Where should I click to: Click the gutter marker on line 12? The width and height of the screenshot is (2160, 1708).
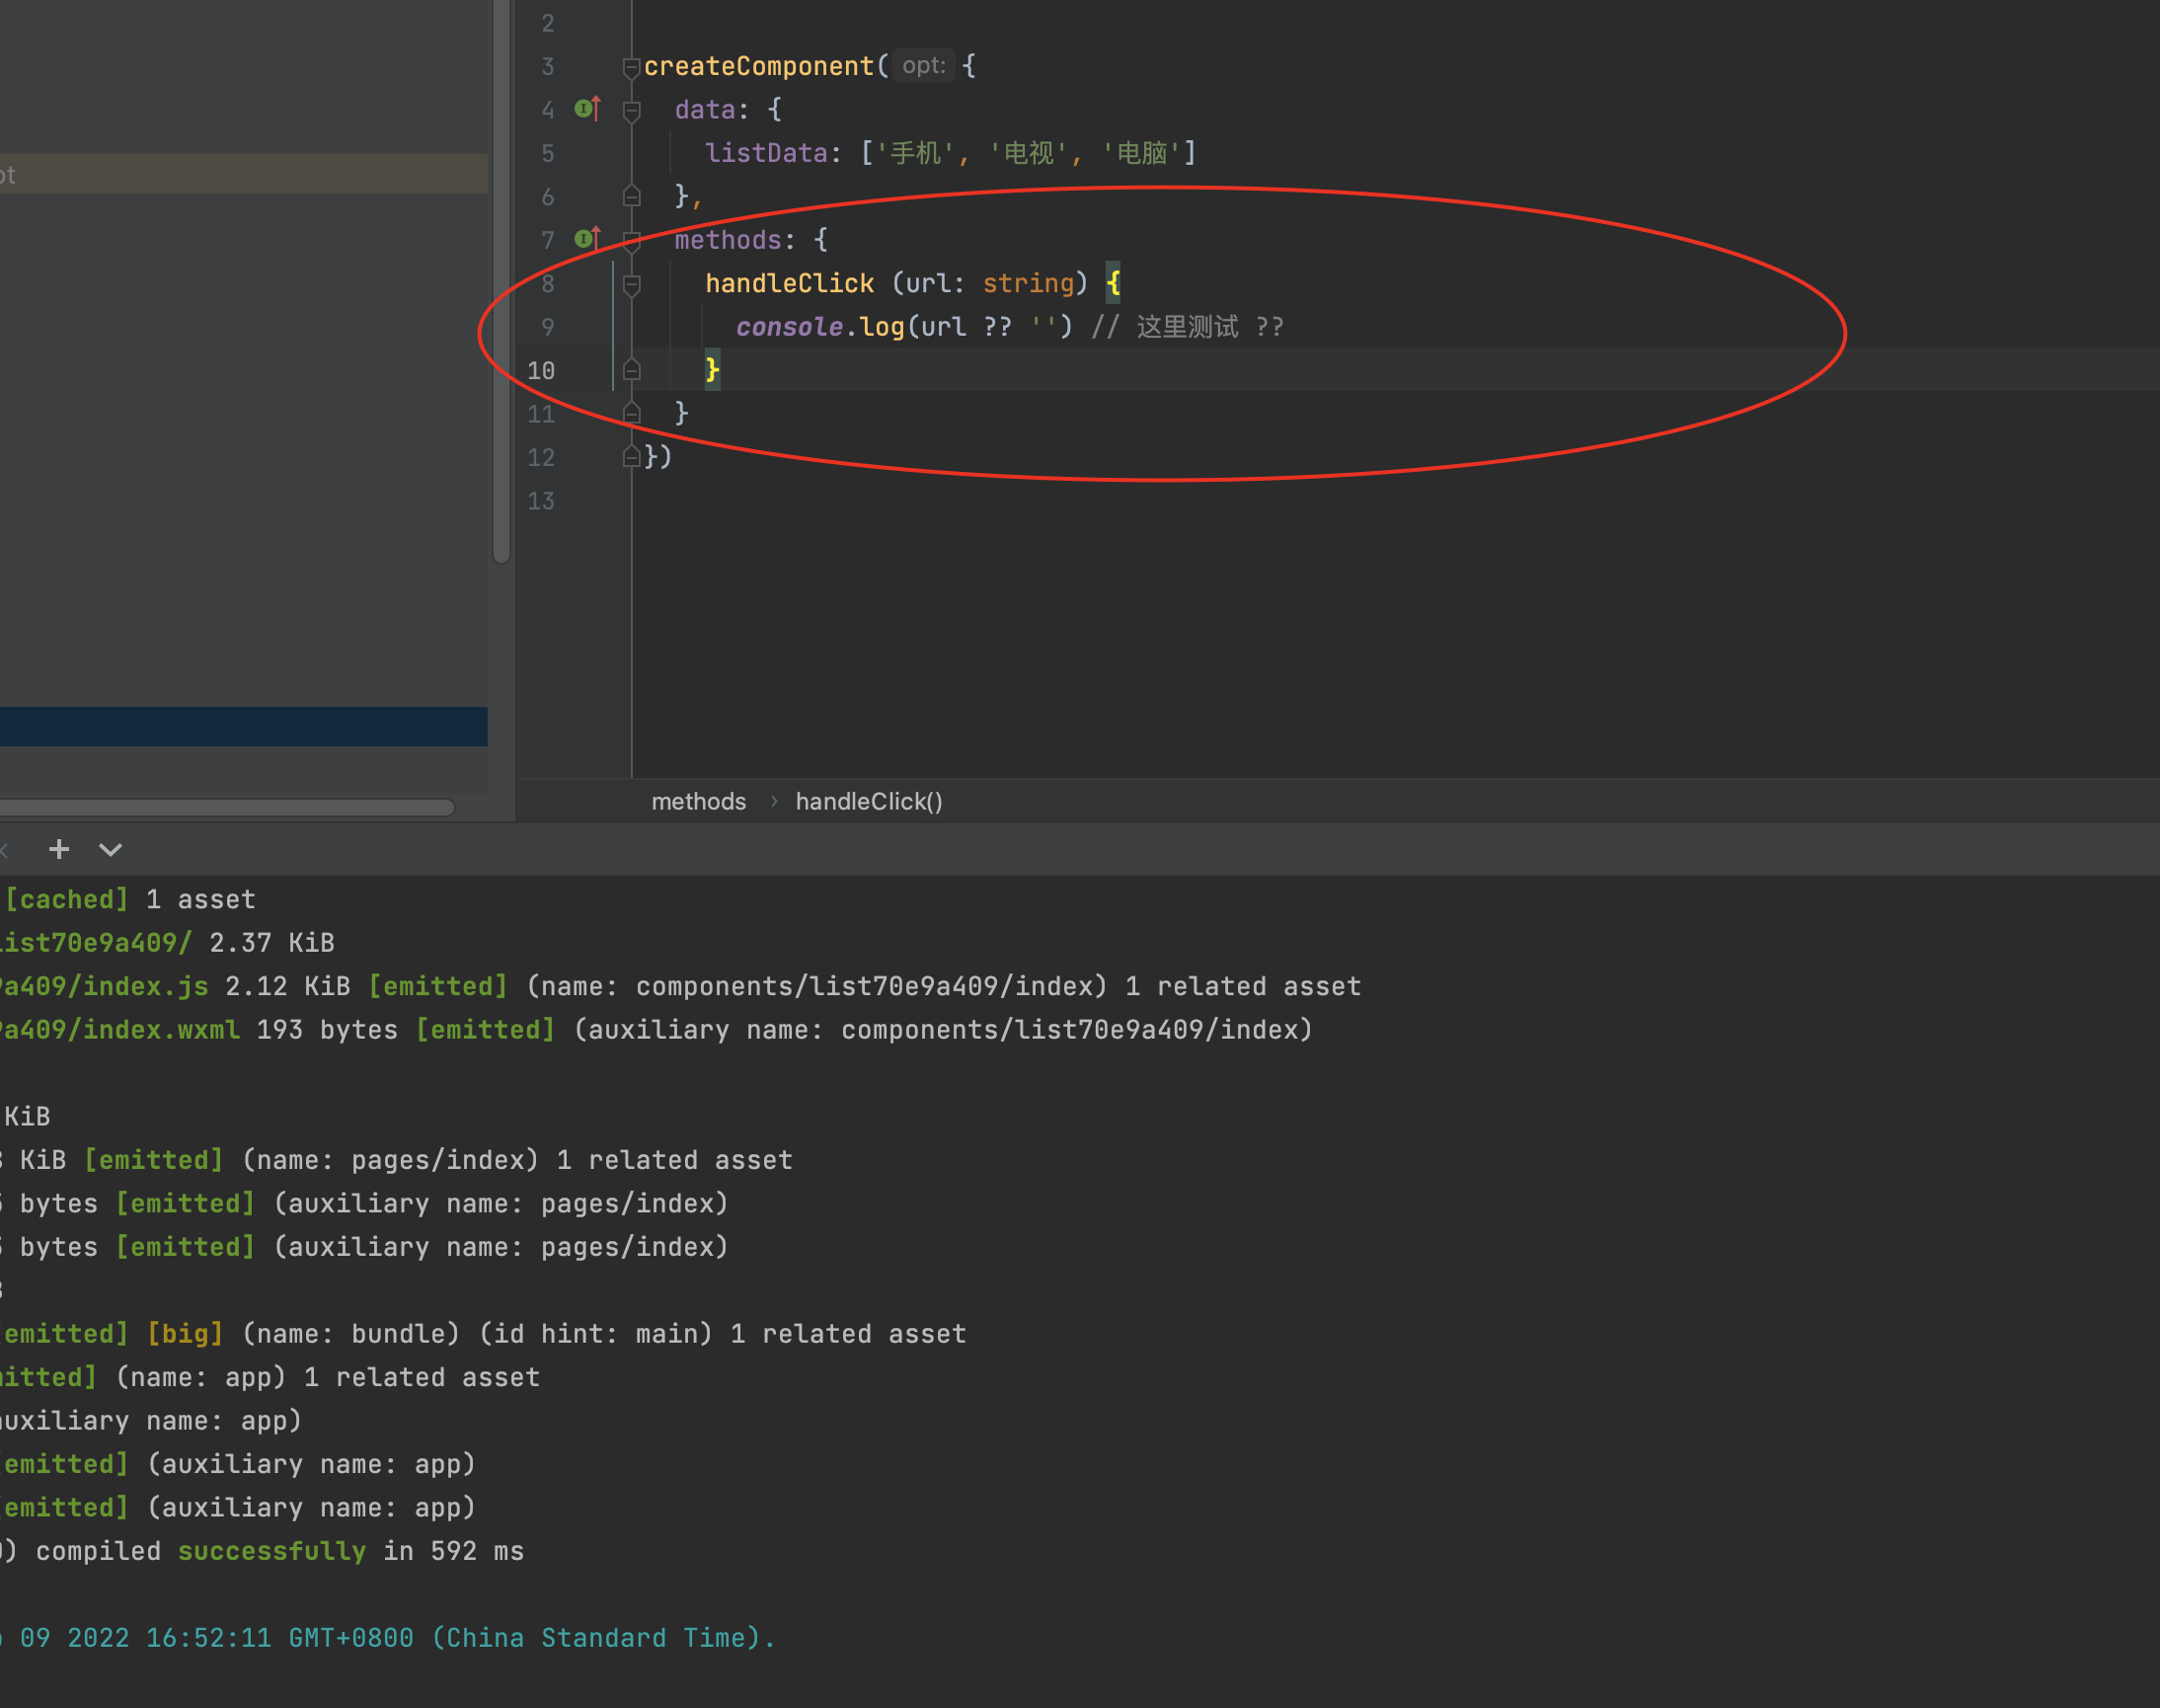pos(632,457)
